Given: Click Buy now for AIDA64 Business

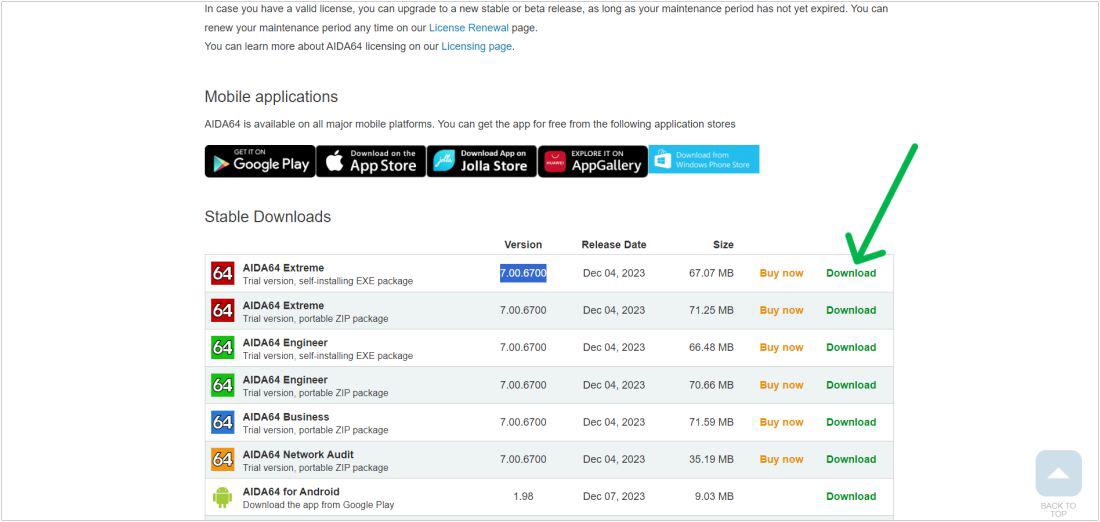Looking at the screenshot, I should [782, 422].
